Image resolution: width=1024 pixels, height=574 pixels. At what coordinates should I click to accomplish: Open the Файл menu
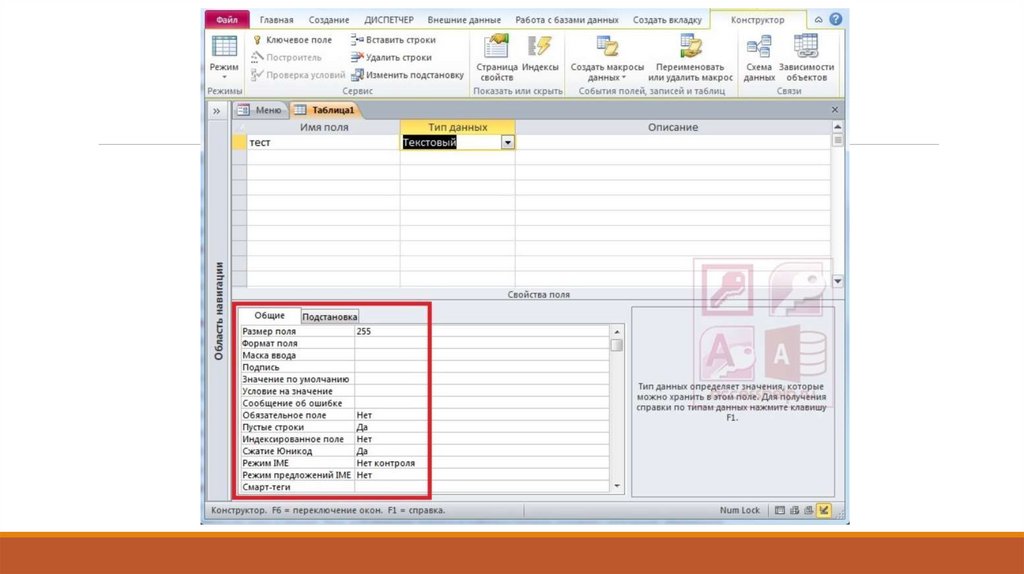tap(227, 20)
